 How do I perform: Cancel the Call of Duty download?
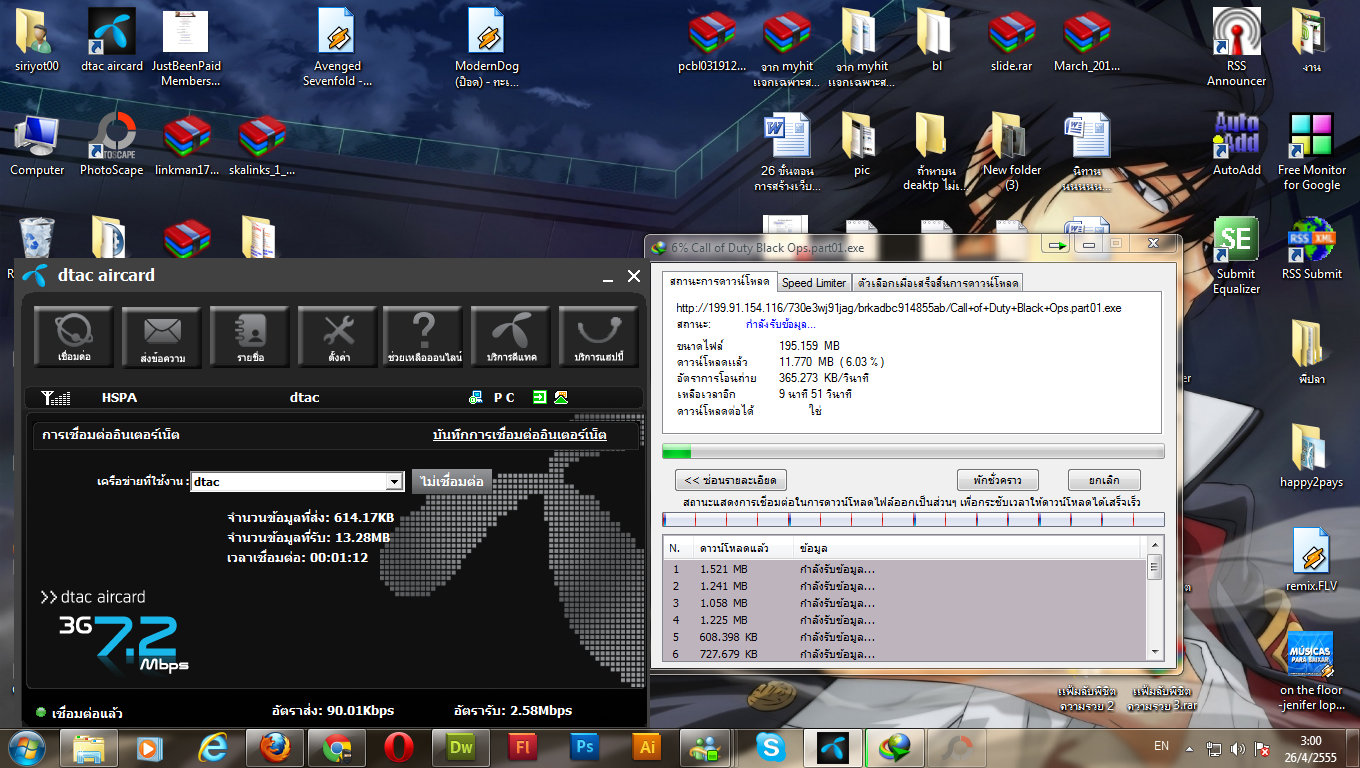1104,480
